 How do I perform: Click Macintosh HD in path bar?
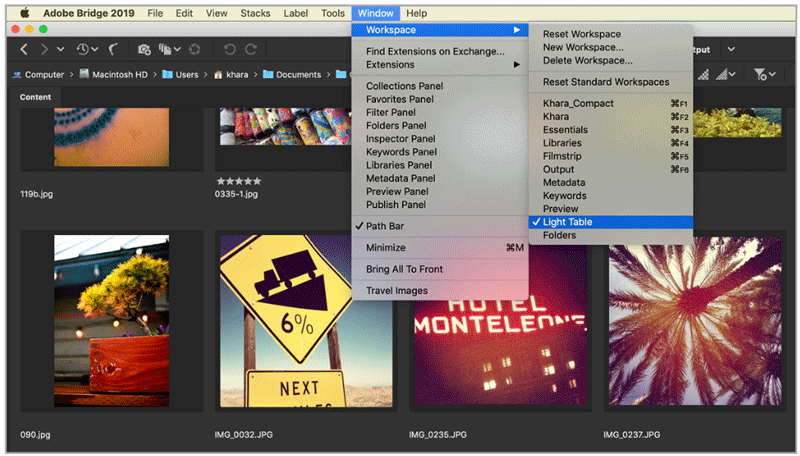(113, 74)
